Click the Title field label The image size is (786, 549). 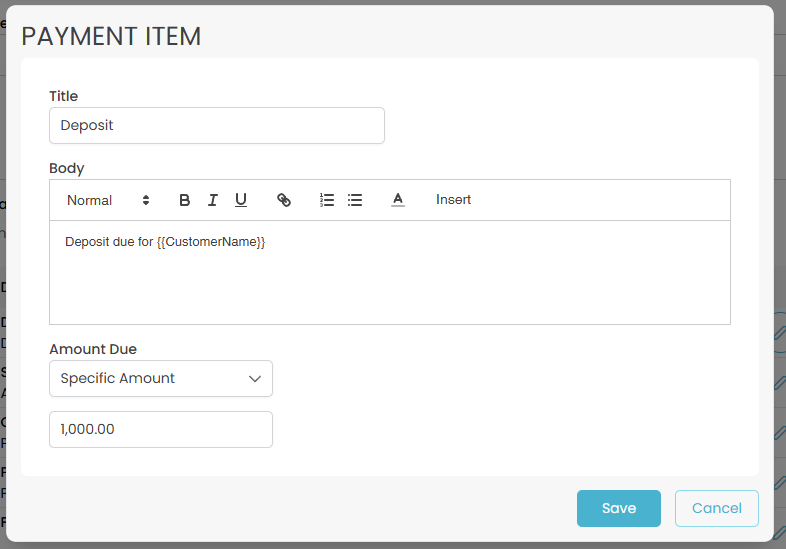coord(64,96)
